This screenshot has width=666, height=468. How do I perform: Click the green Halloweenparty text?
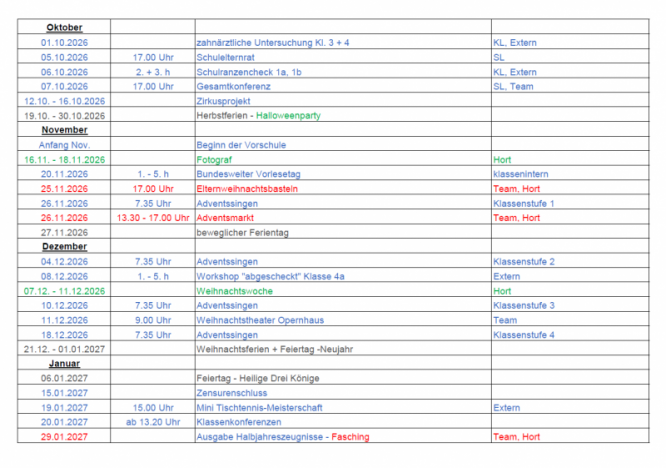(x=288, y=116)
